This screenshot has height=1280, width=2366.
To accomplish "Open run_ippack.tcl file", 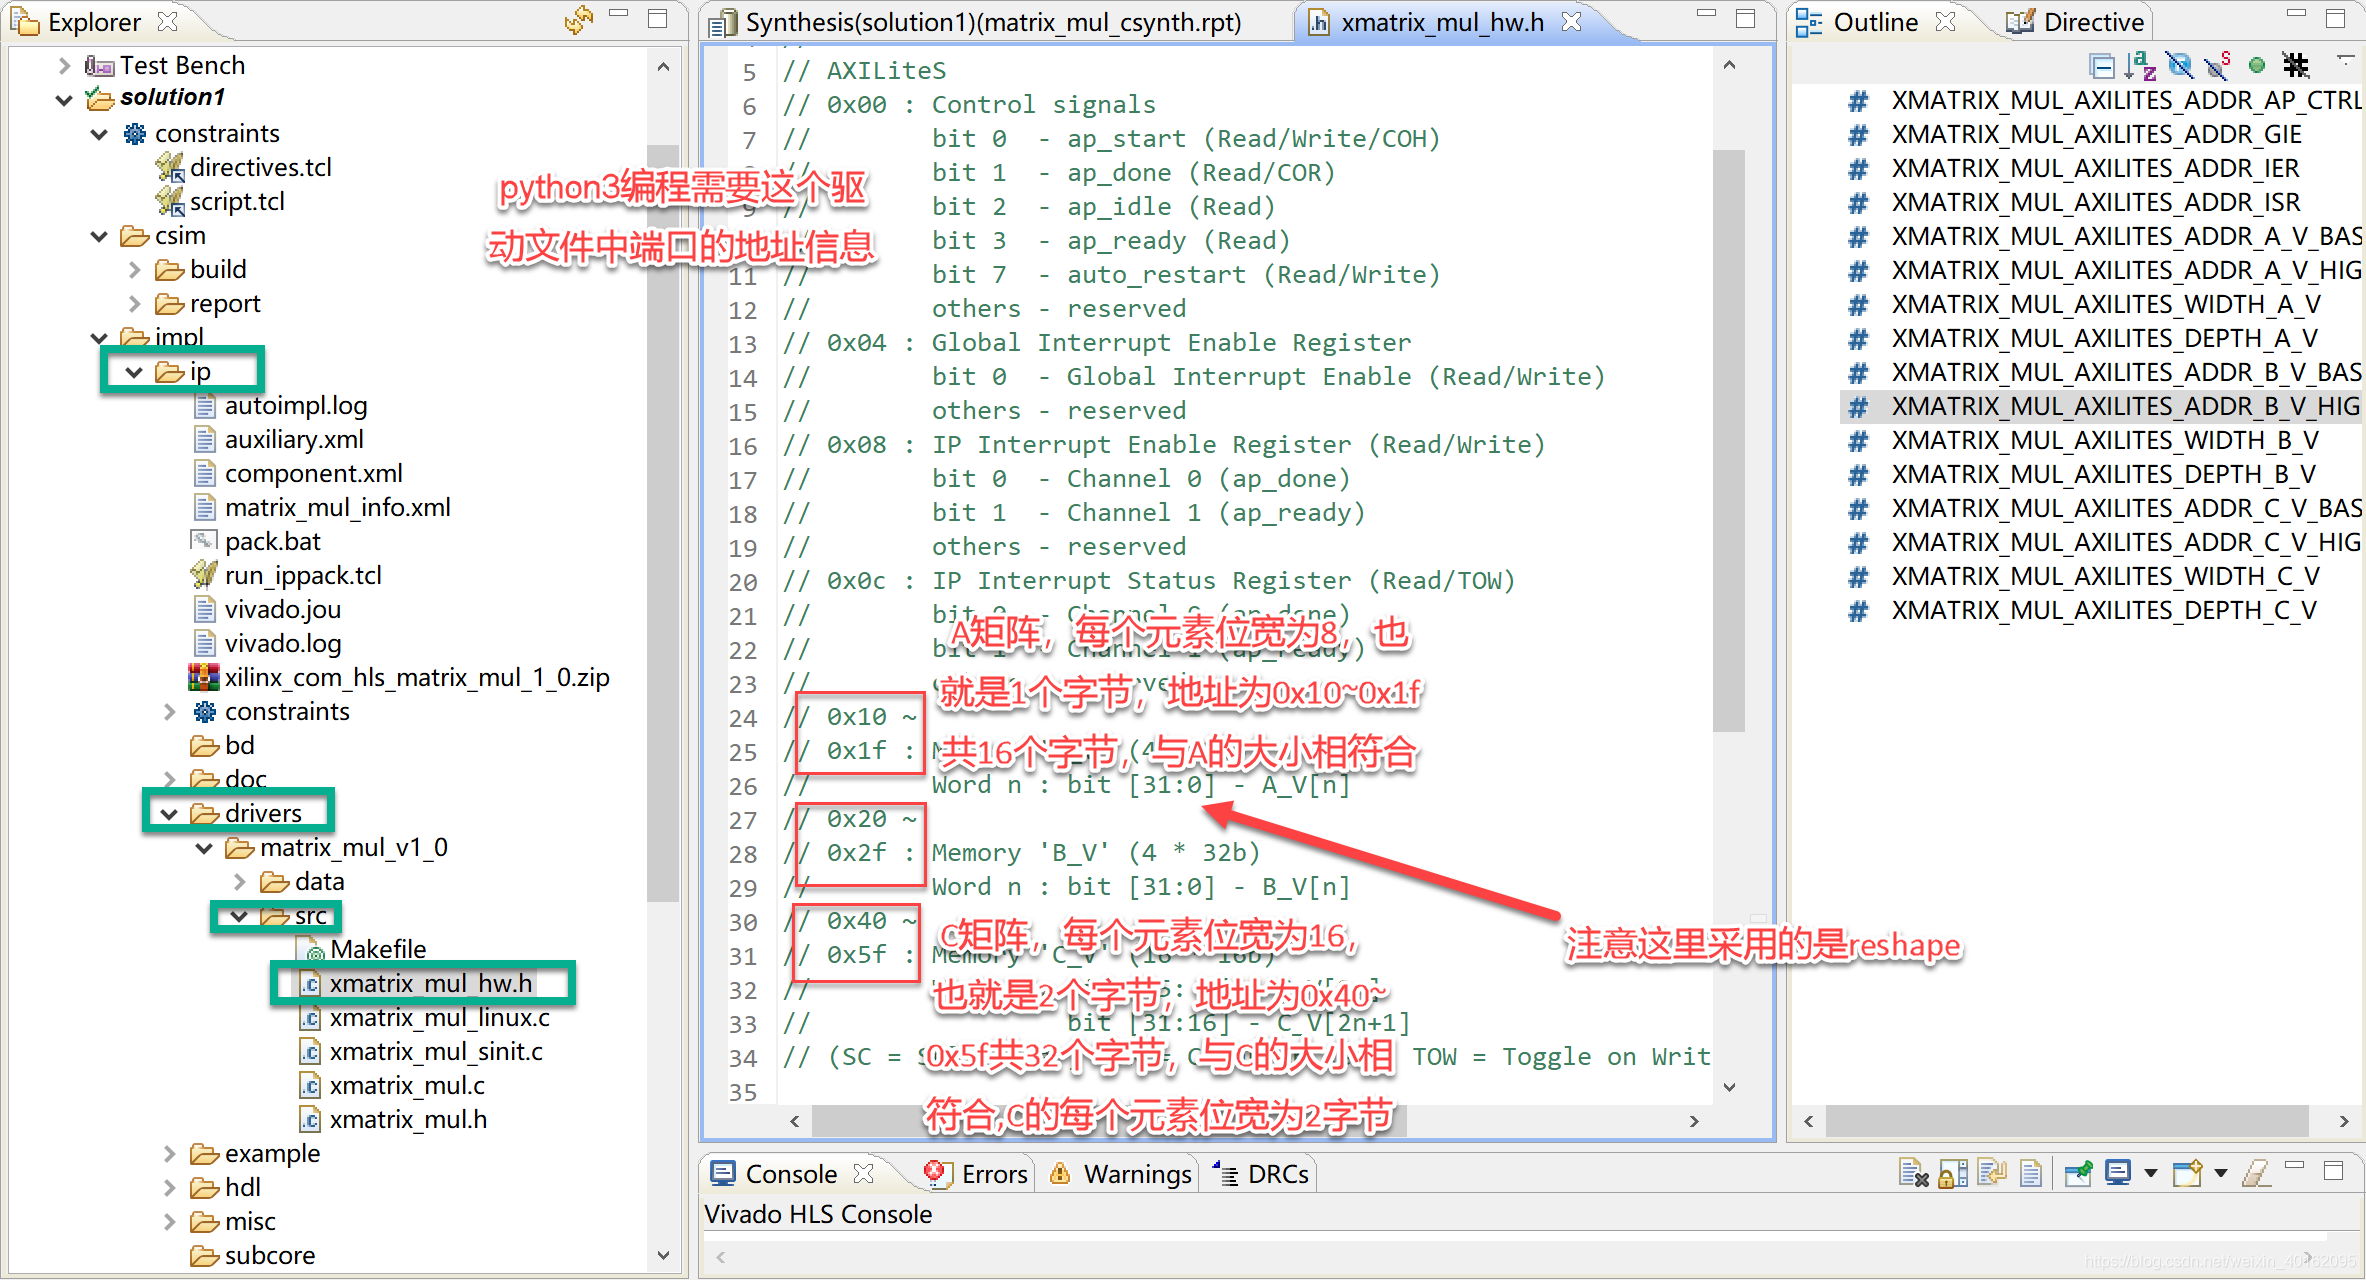I will pos(303,576).
